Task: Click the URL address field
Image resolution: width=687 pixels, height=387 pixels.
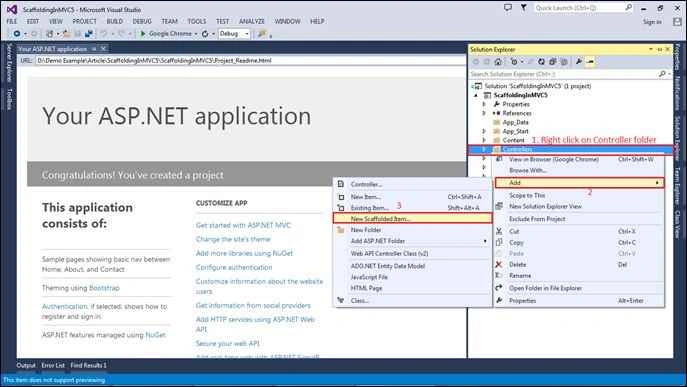Action: tap(250, 60)
